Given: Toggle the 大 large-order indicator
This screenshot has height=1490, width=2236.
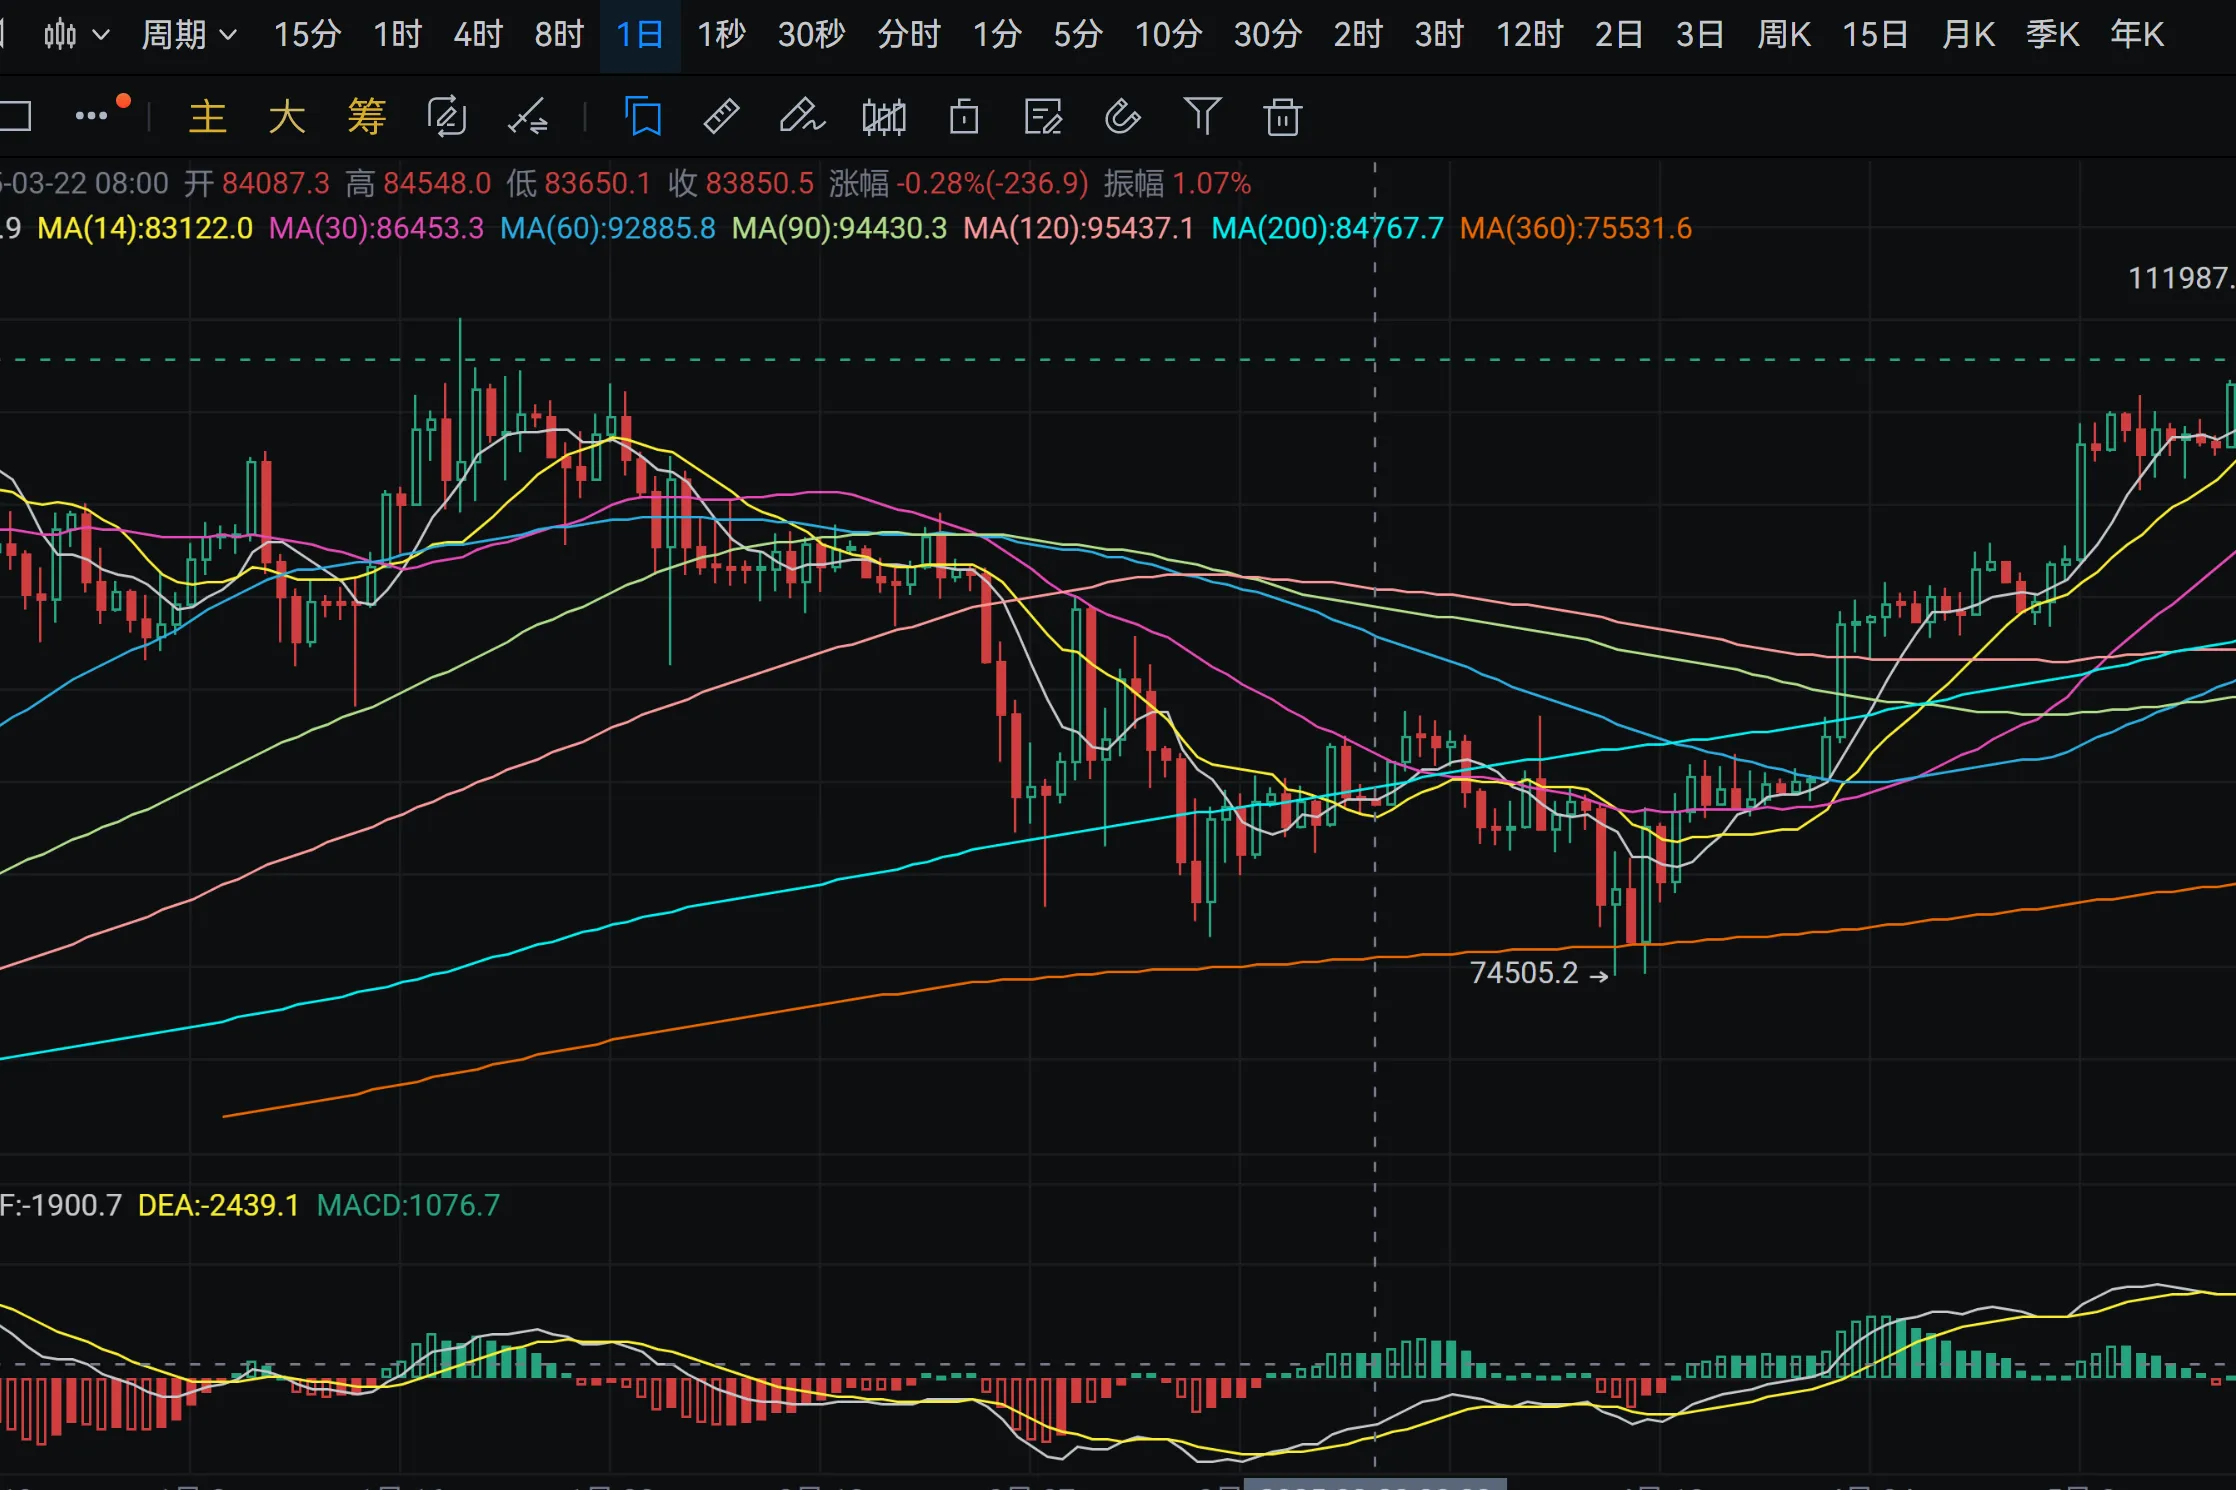Looking at the screenshot, I should 287,117.
